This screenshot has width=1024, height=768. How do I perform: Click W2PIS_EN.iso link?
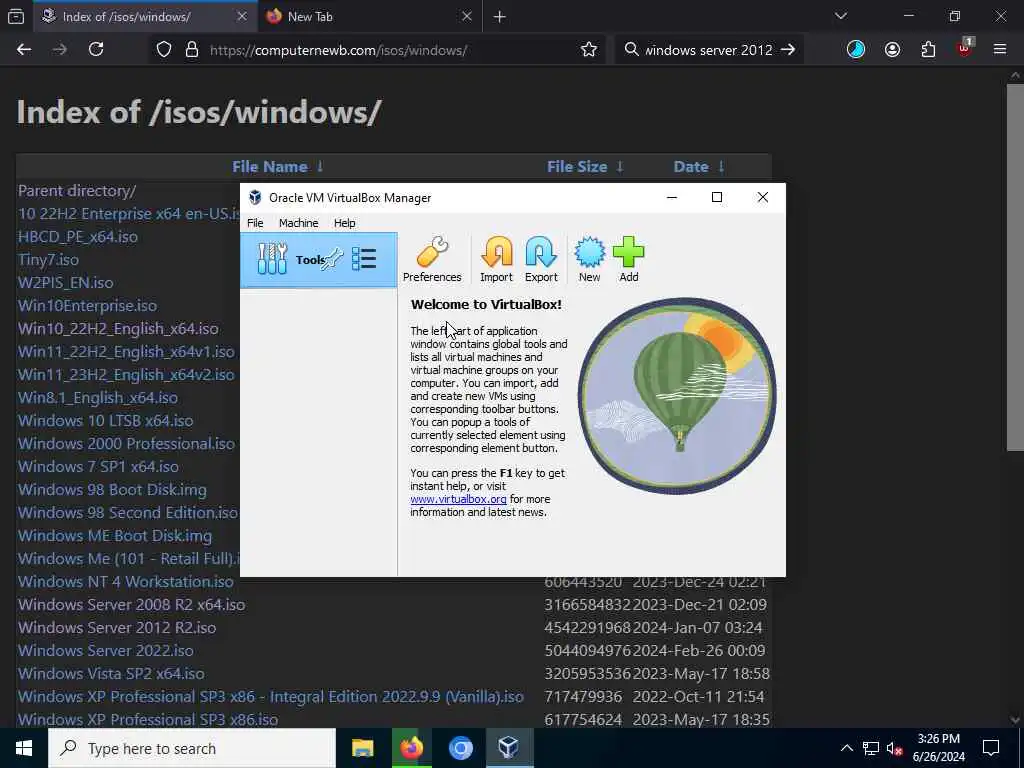[65, 283]
